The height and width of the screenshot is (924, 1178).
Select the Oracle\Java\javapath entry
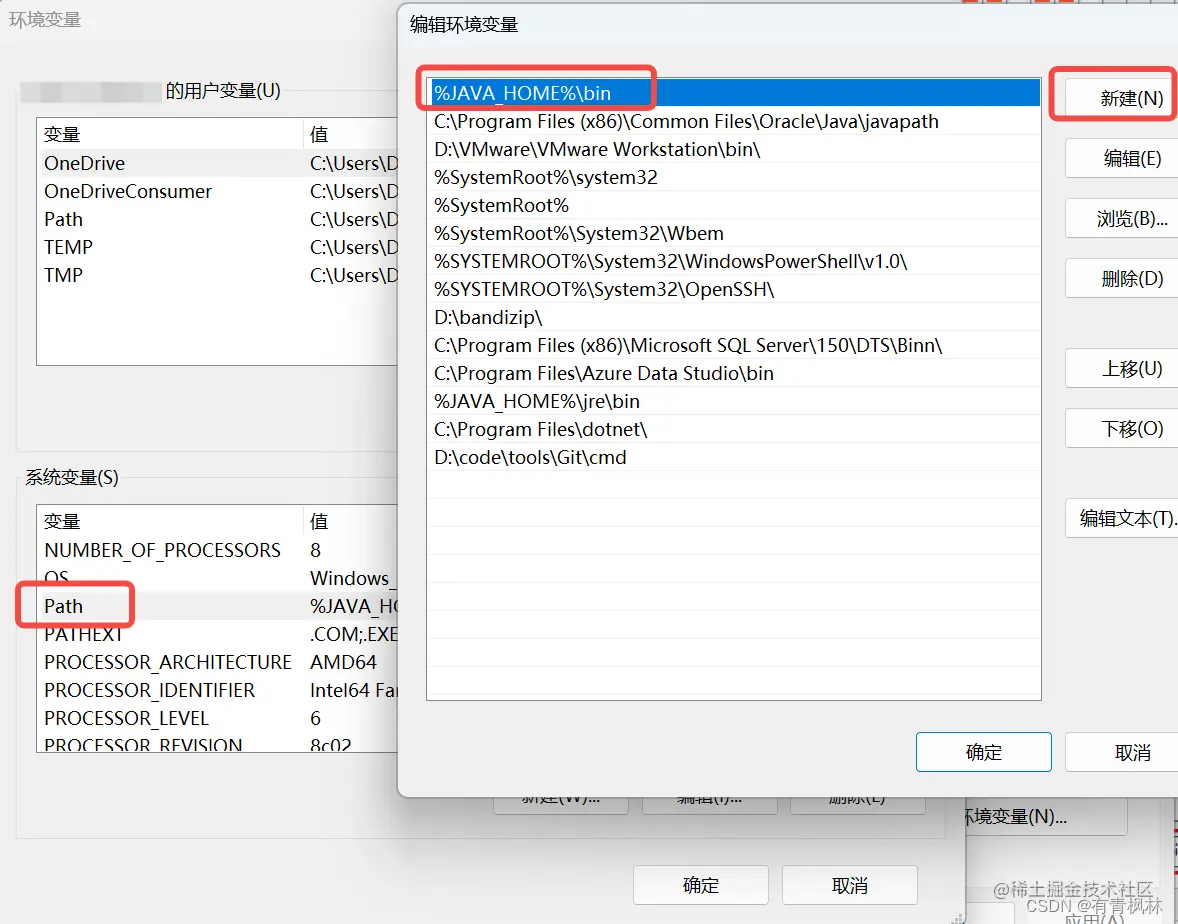pos(735,121)
